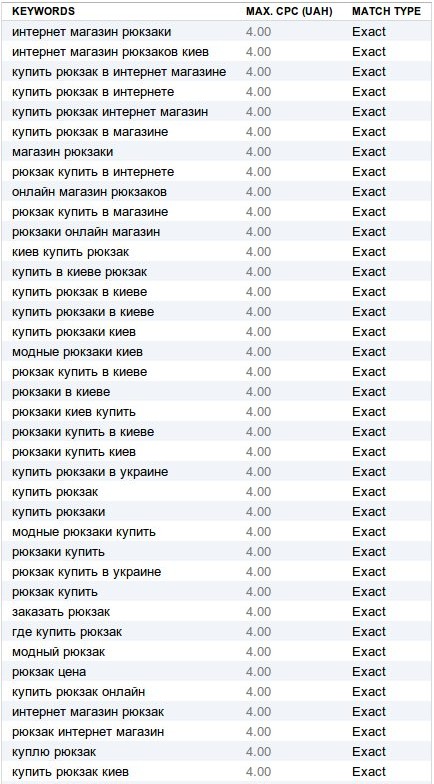Select keyword "купить рюкзак киев"
The width and height of the screenshot is (434, 784).
pyautogui.click(x=70, y=772)
